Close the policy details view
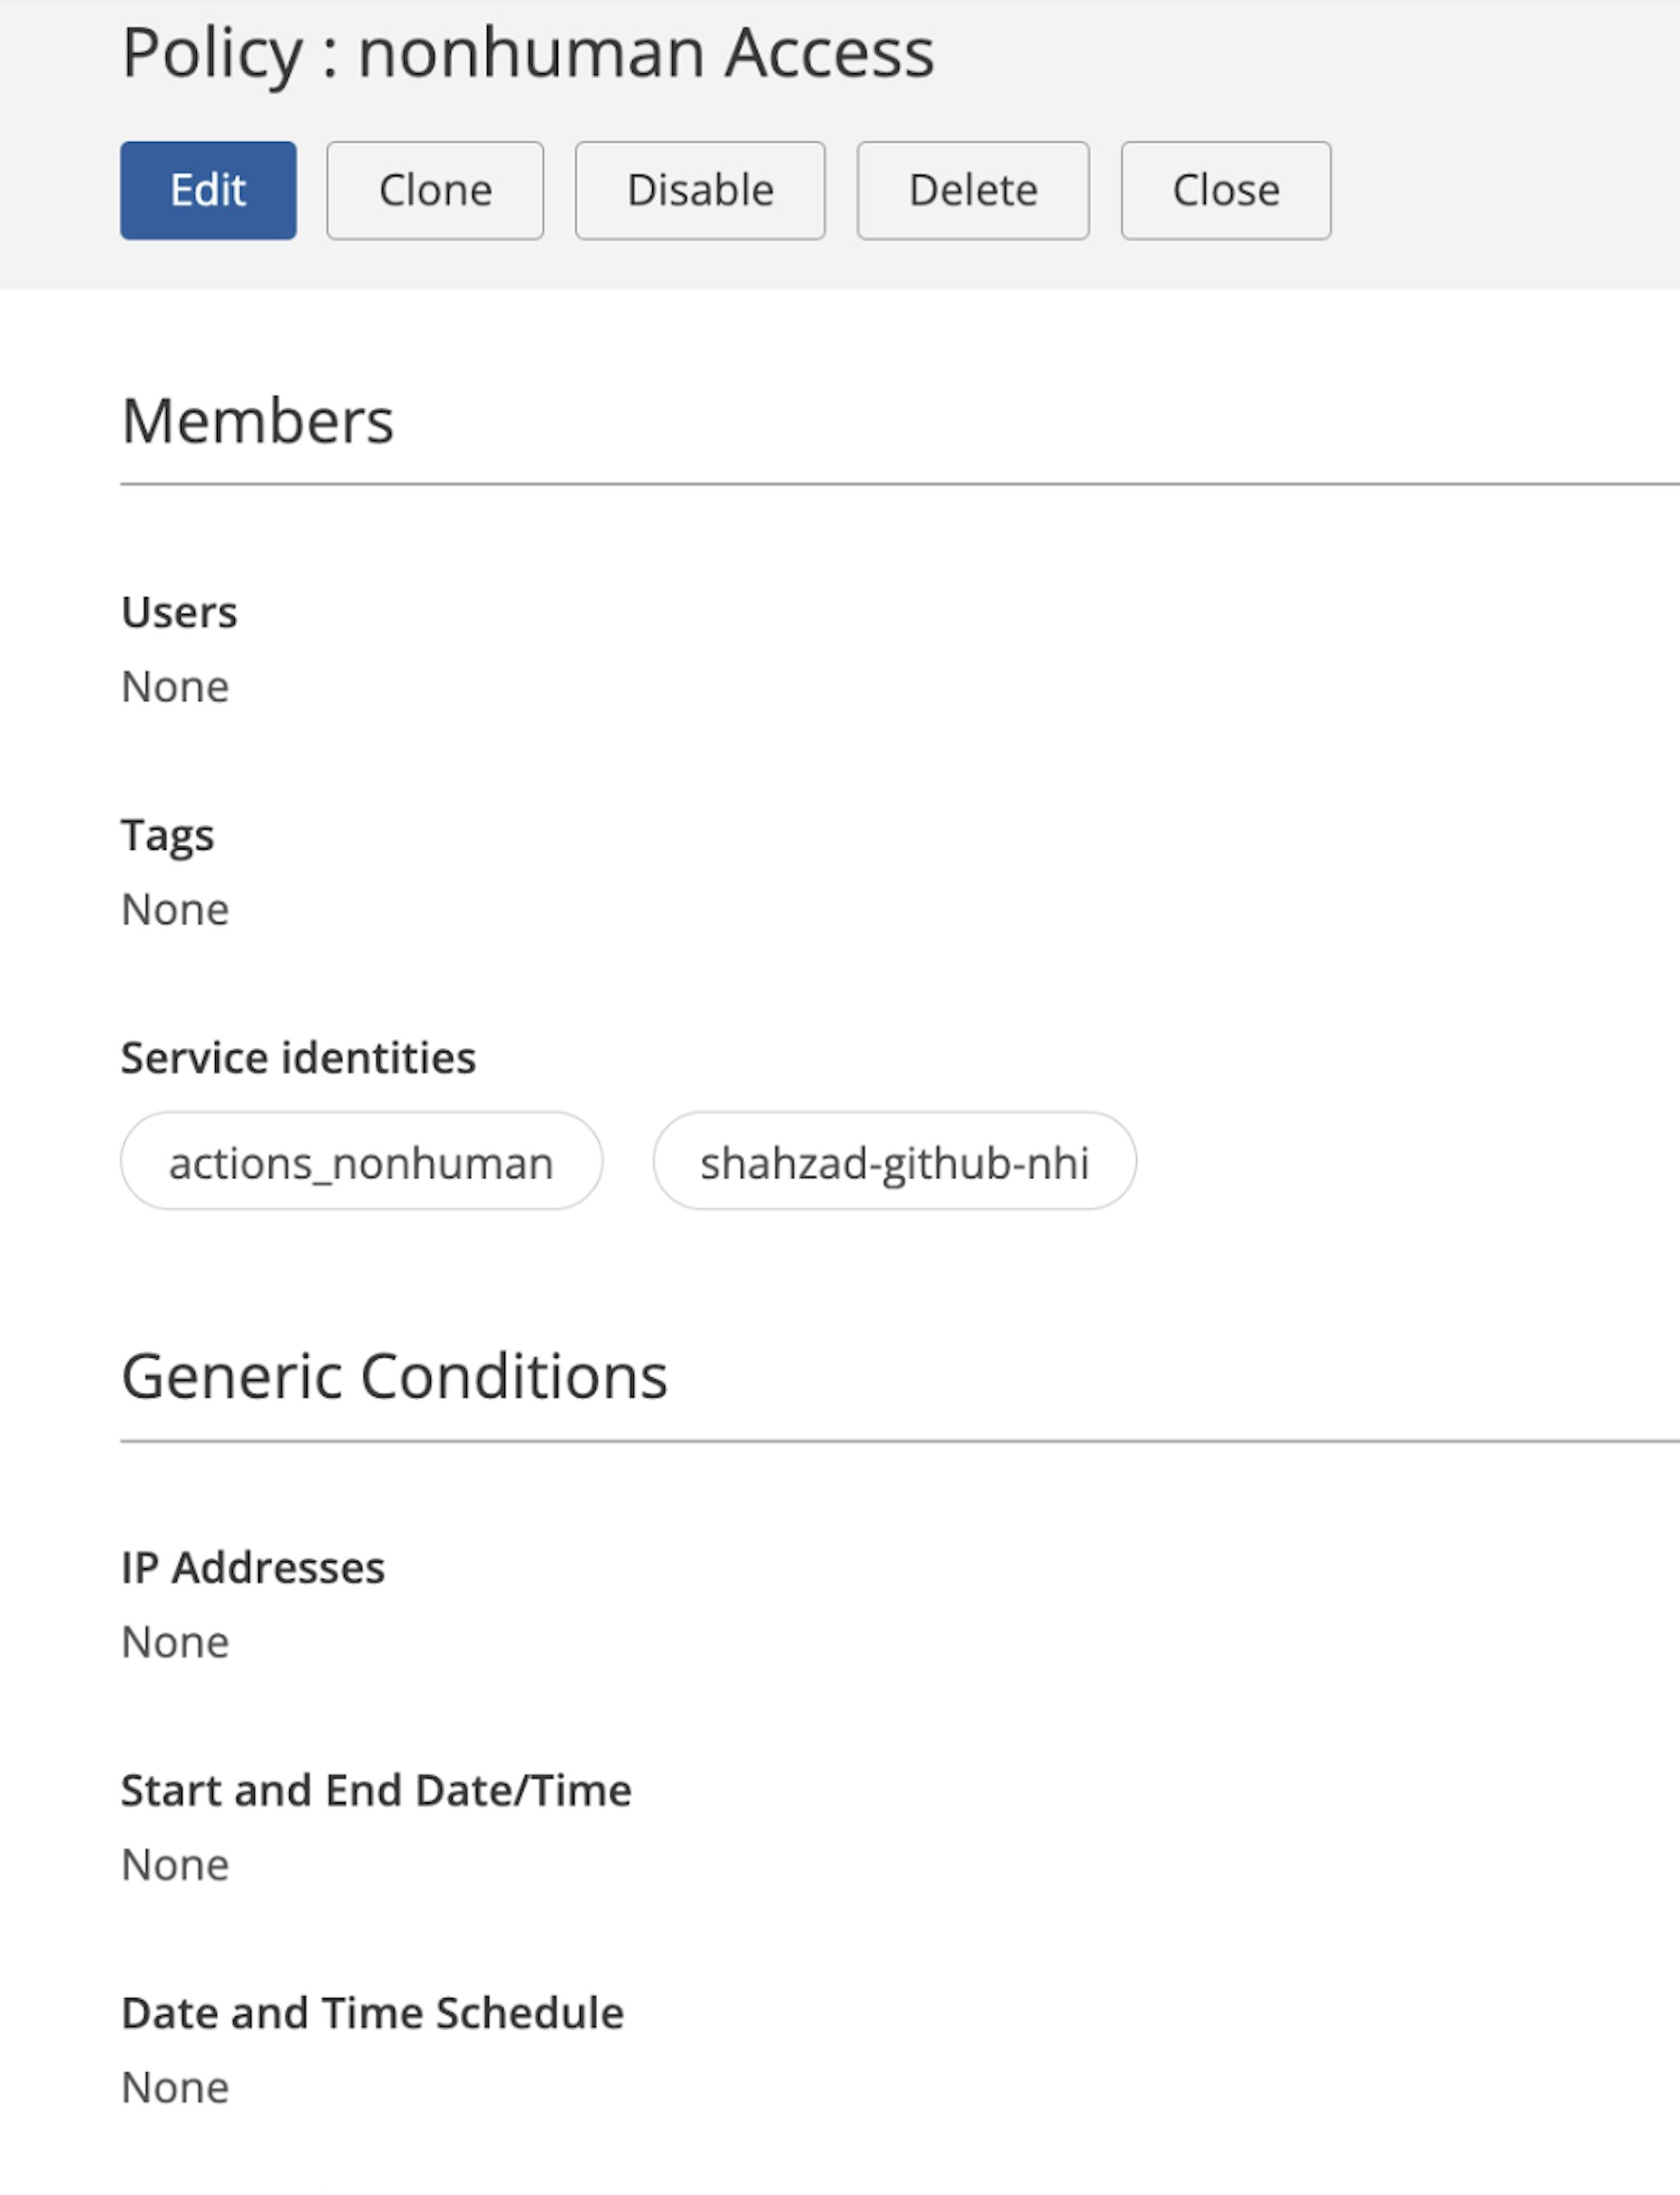Image resolution: width=1680 pixels, height=2195 pixels. (1226, 190)
